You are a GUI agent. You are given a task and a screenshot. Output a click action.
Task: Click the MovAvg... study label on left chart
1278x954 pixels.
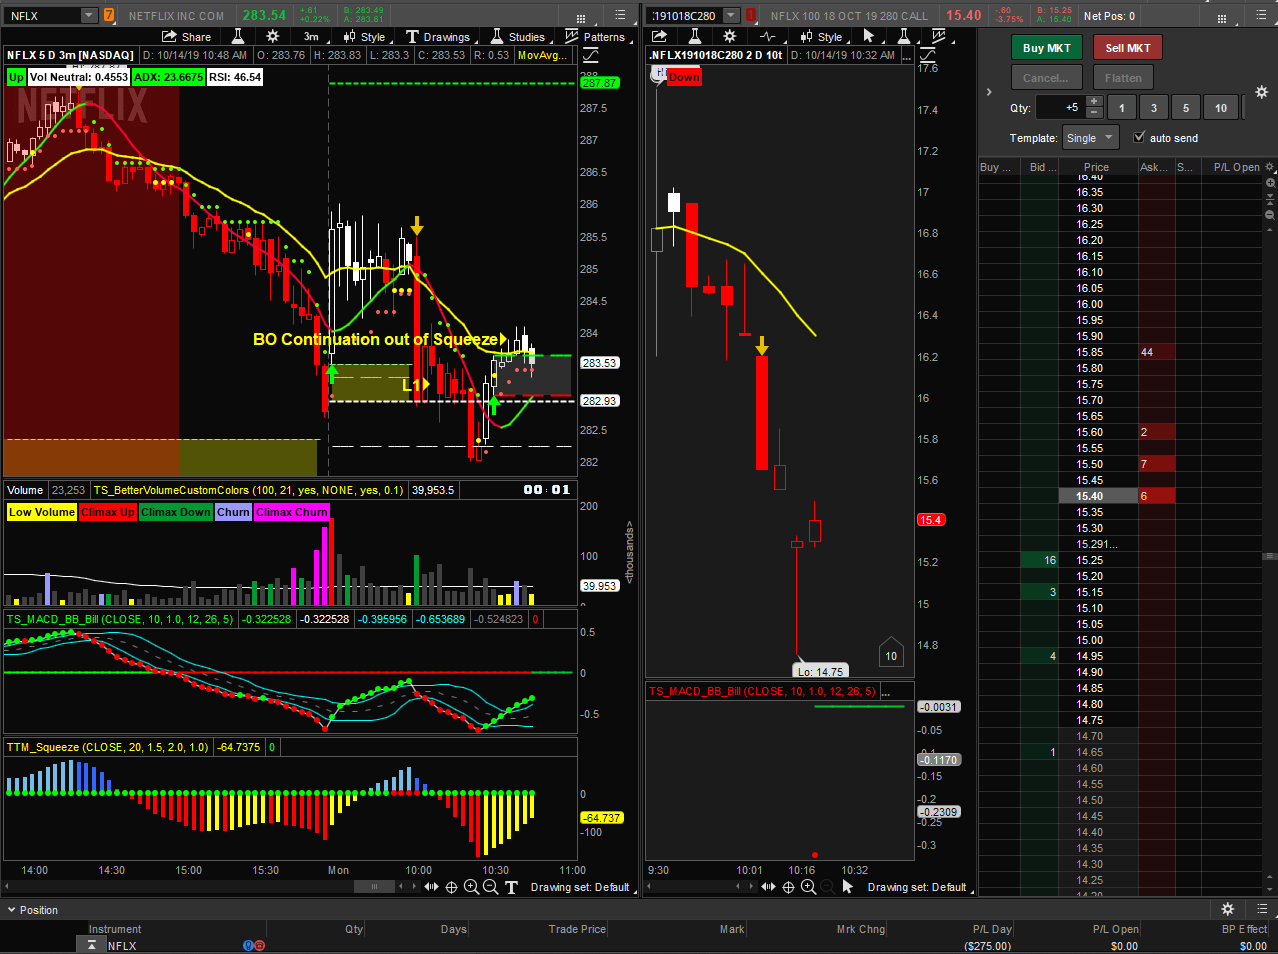point(543,55)
